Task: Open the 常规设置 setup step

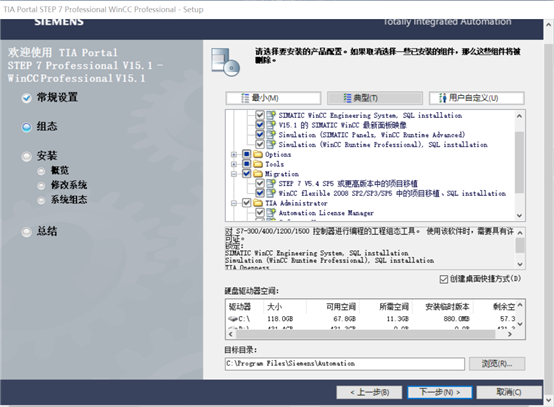Action: coord(50,98)
